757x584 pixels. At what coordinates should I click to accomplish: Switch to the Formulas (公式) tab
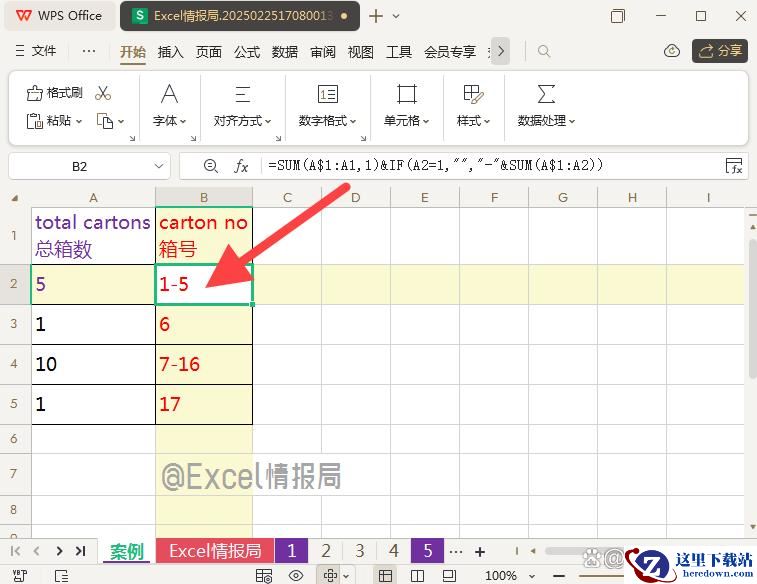[x=247, y=51]
